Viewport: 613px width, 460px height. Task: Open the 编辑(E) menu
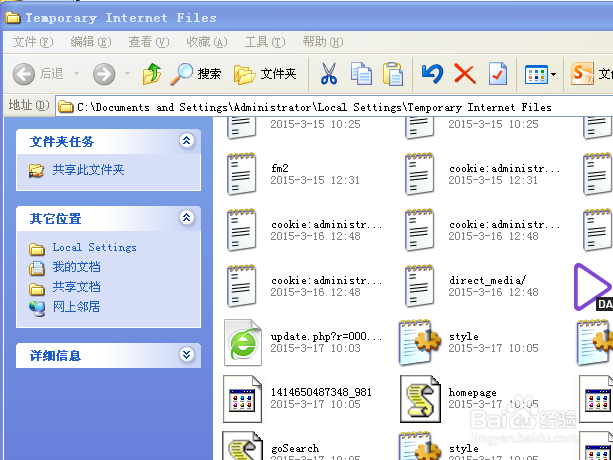click(x=91, y=41)
